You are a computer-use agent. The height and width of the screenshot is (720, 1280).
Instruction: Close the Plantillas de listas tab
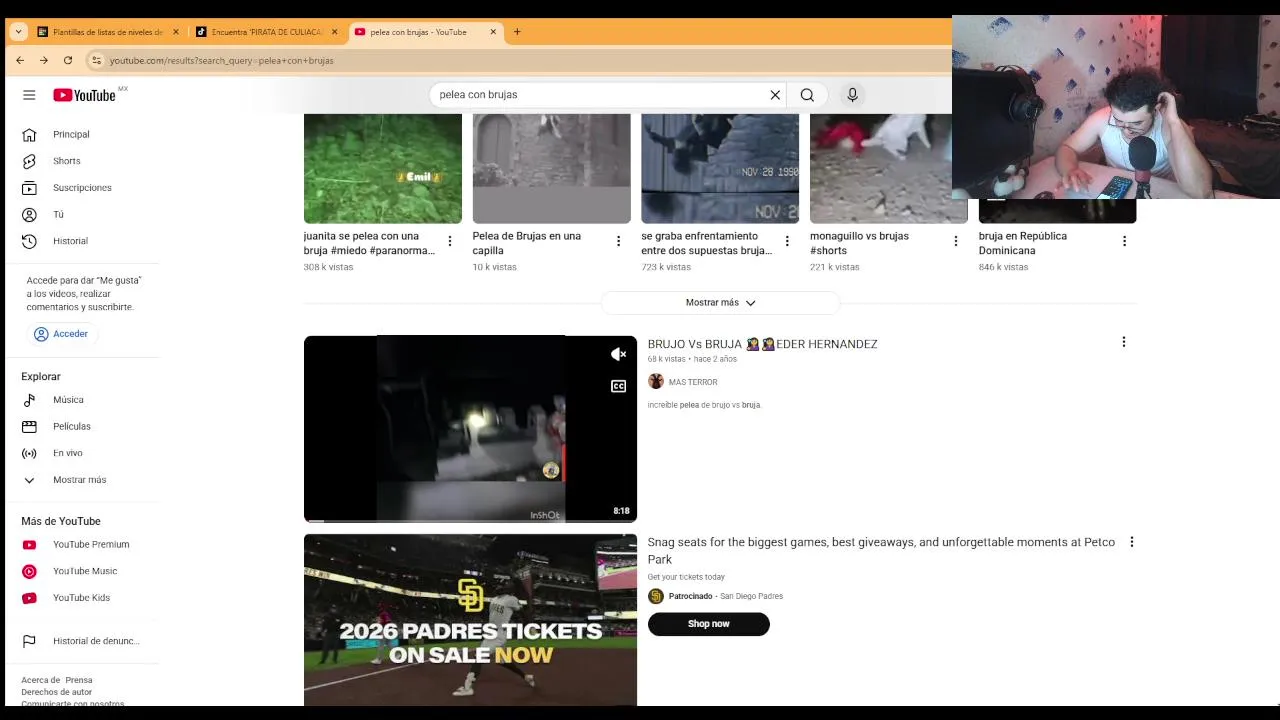176,32
